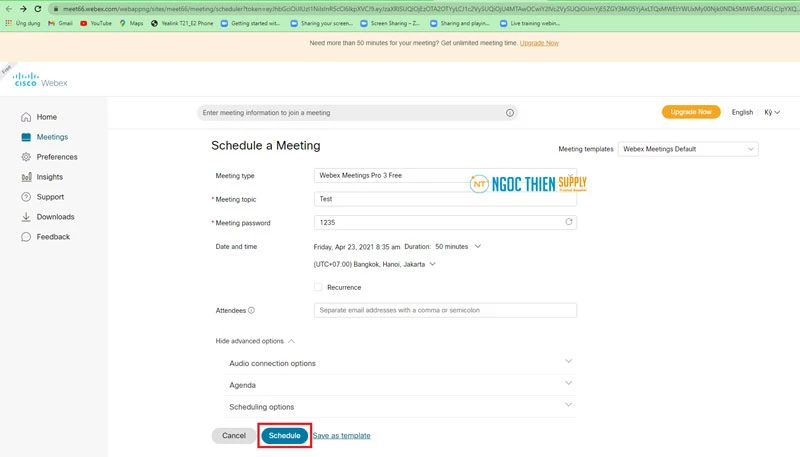Select Meetings in the sidebar
800x457 pixels.
coord(52,137)
